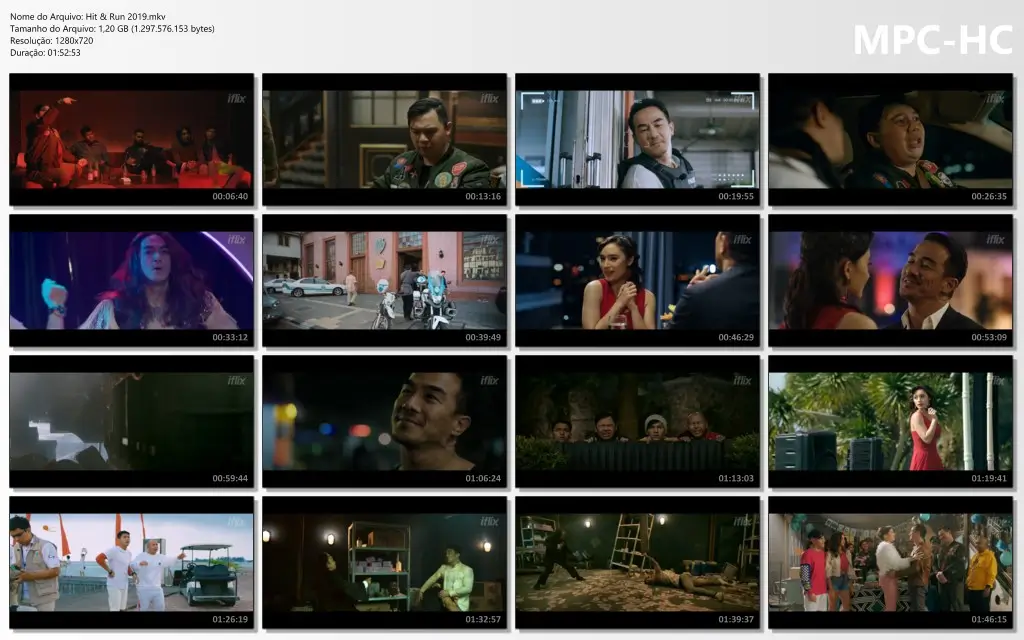Click the file size line showing 1,20 GB
Viewport: 1024px width, 640px height.
click(112, 29)
